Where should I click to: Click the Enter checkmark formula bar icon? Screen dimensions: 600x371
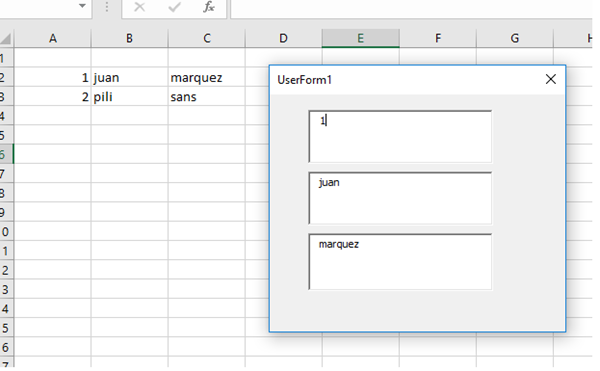174,7
